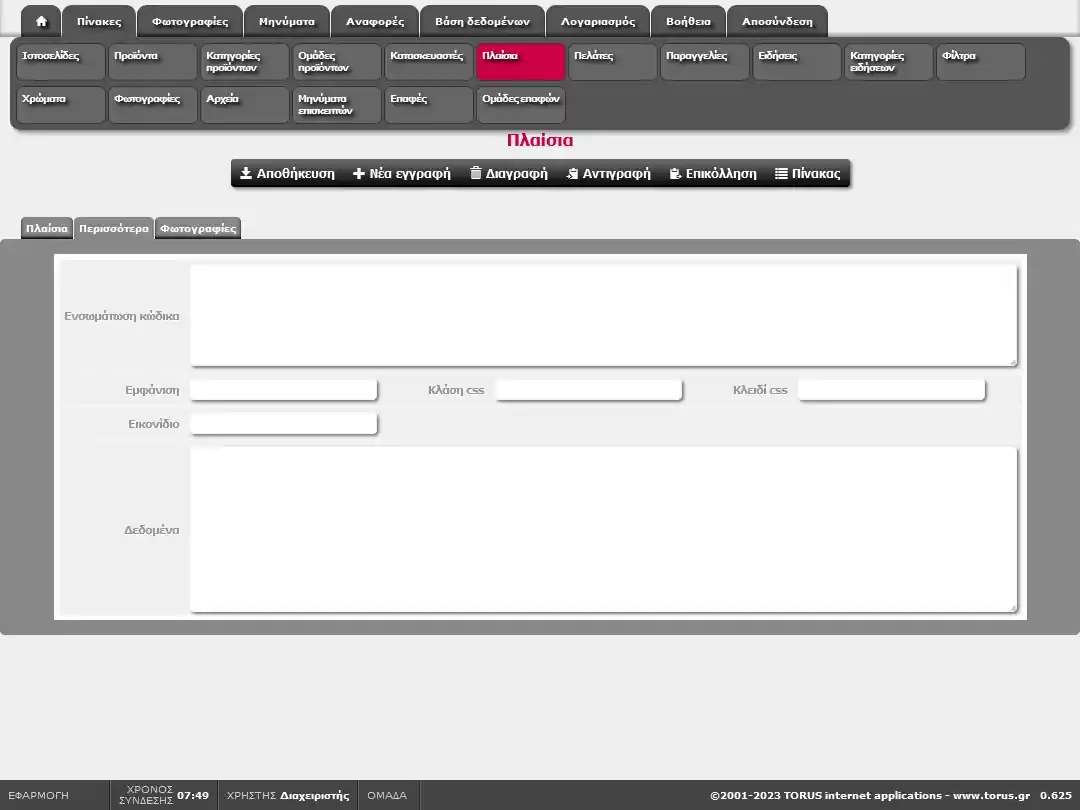Click the Αποθήκευση save icon button

(x=246, y=174)
